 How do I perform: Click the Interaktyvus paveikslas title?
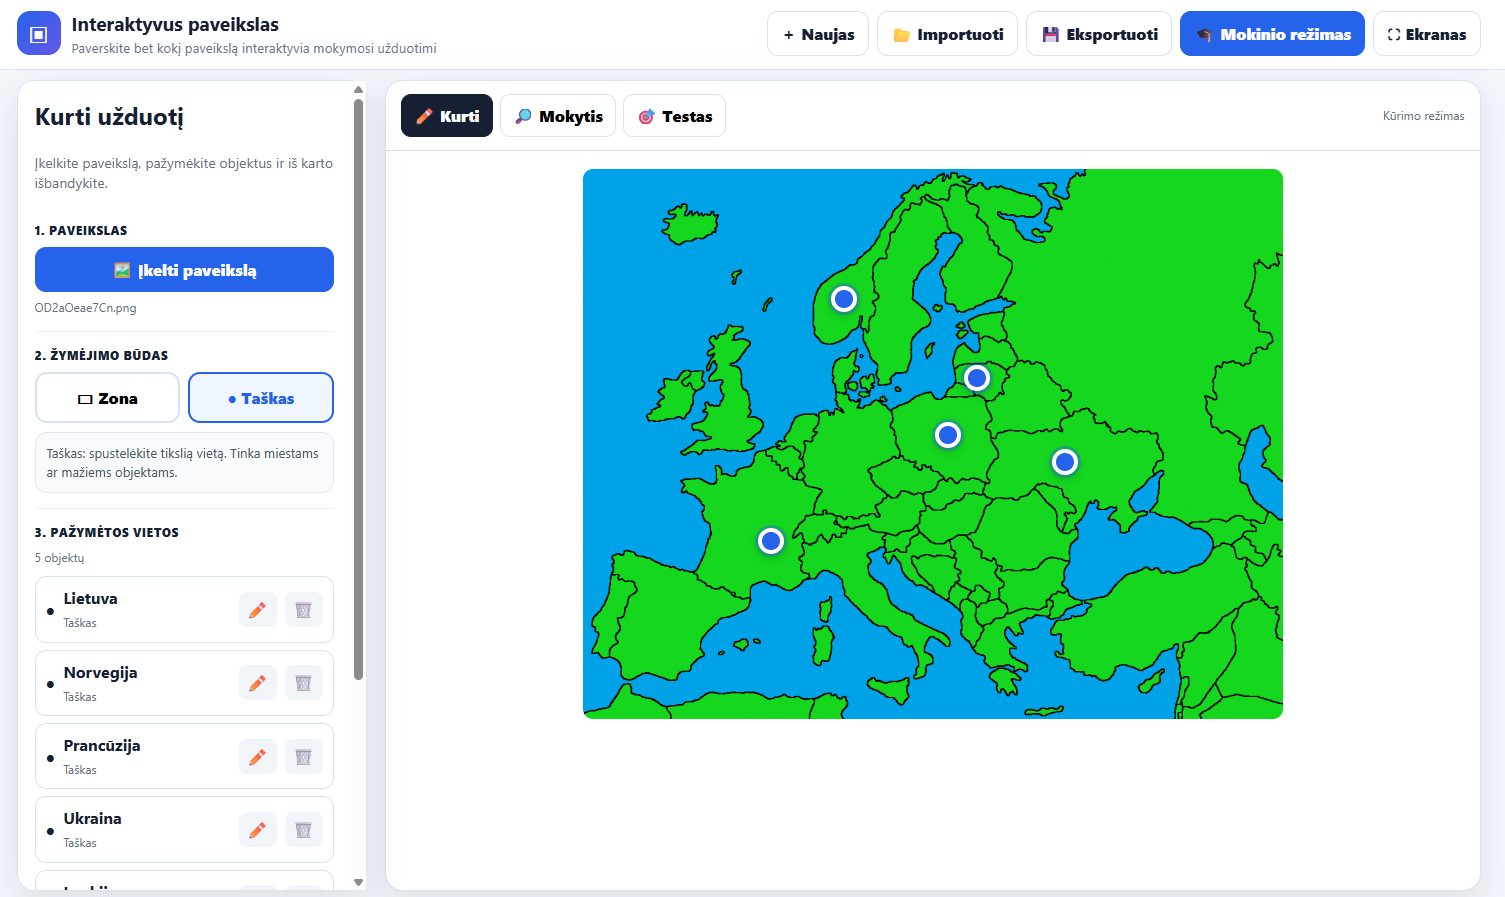175,25
